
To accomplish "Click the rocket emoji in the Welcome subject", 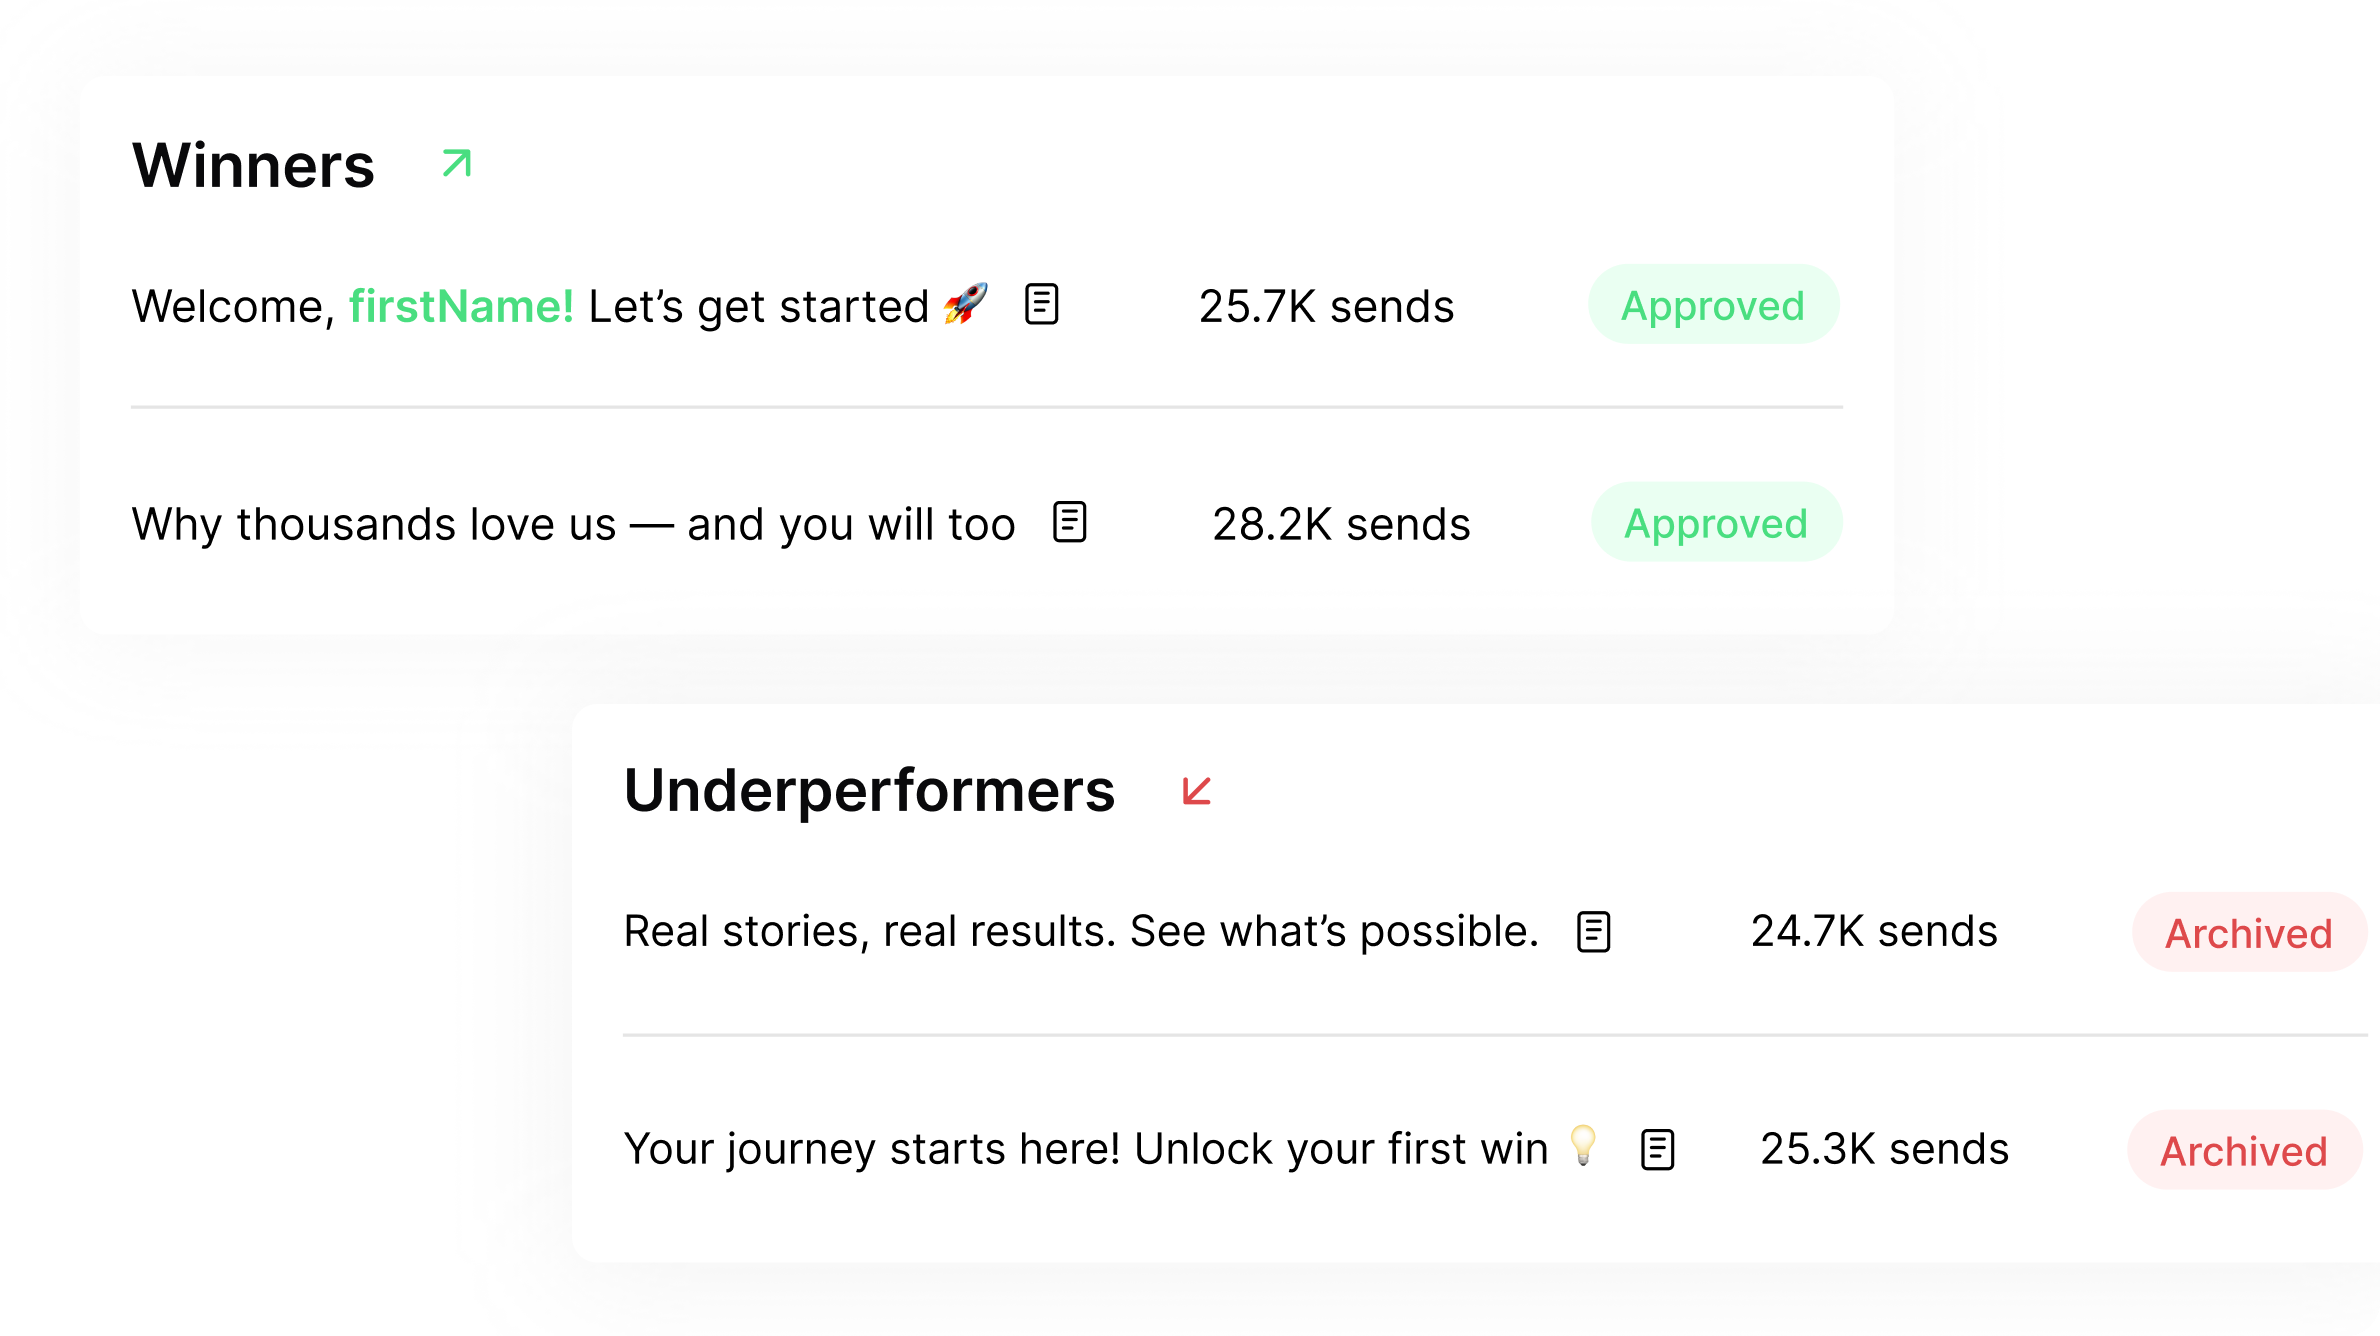I will click(966, 305).
